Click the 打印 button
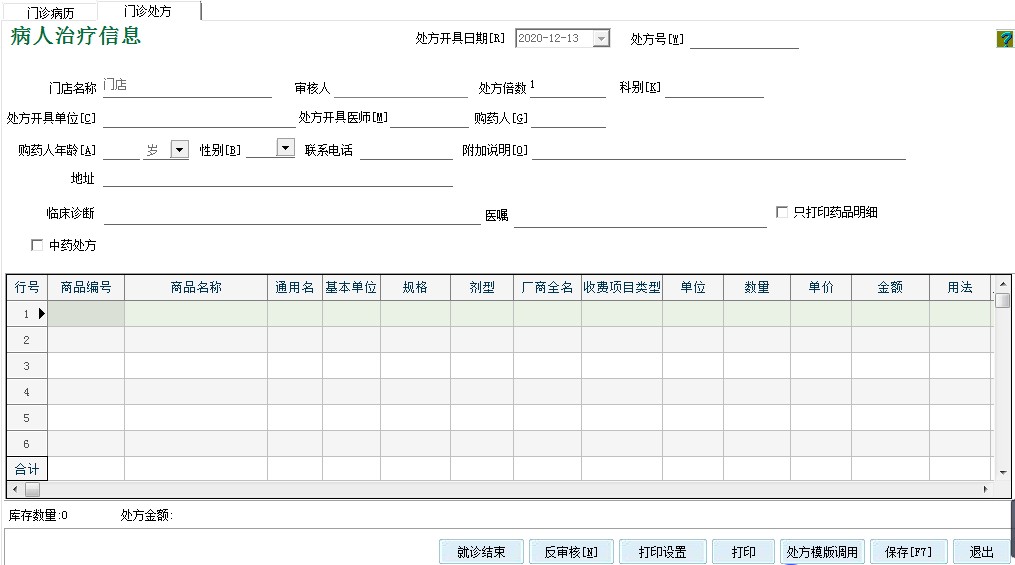This screenshot has height=565, width=1015. (743, 551)
